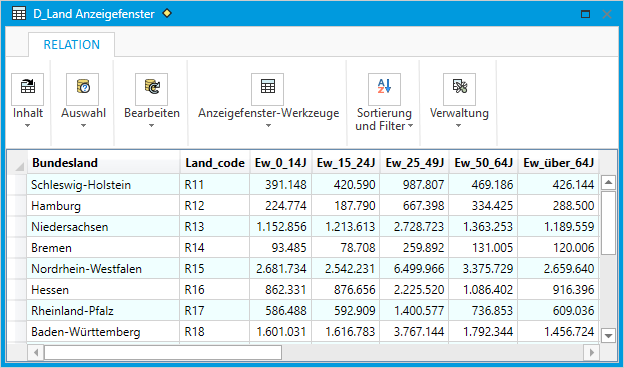
Task: Open the Inhalt table icon
Action: point(27,89)
